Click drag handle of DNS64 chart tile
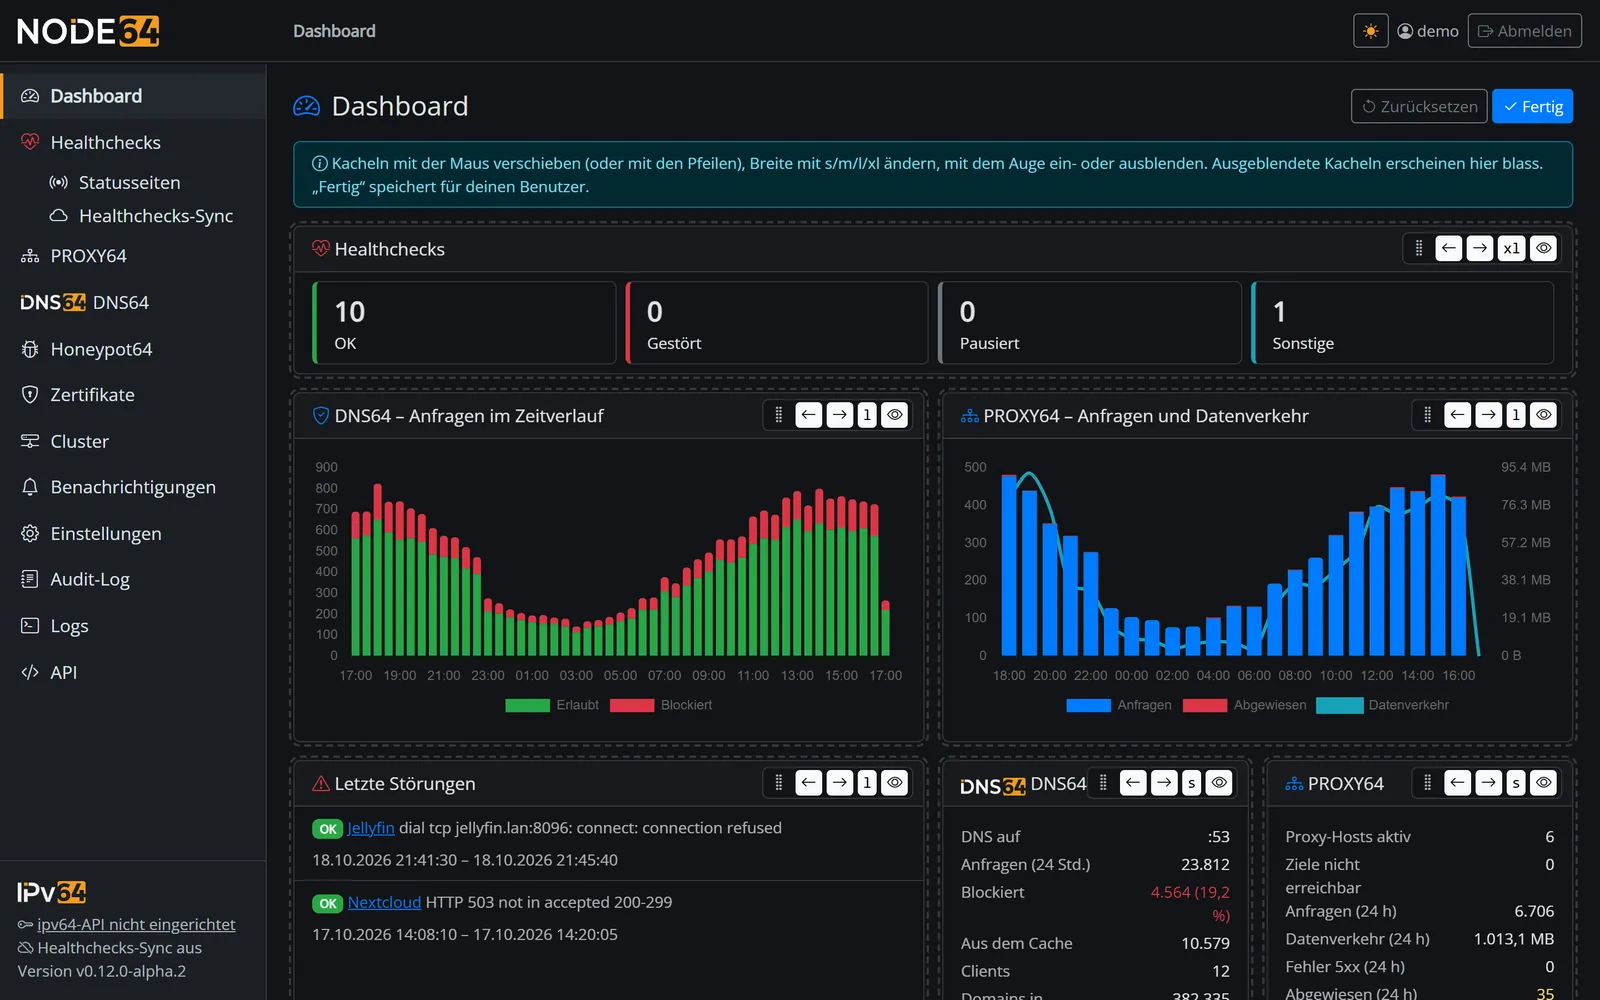1600x1000 pixels. [x=778, y=415]
